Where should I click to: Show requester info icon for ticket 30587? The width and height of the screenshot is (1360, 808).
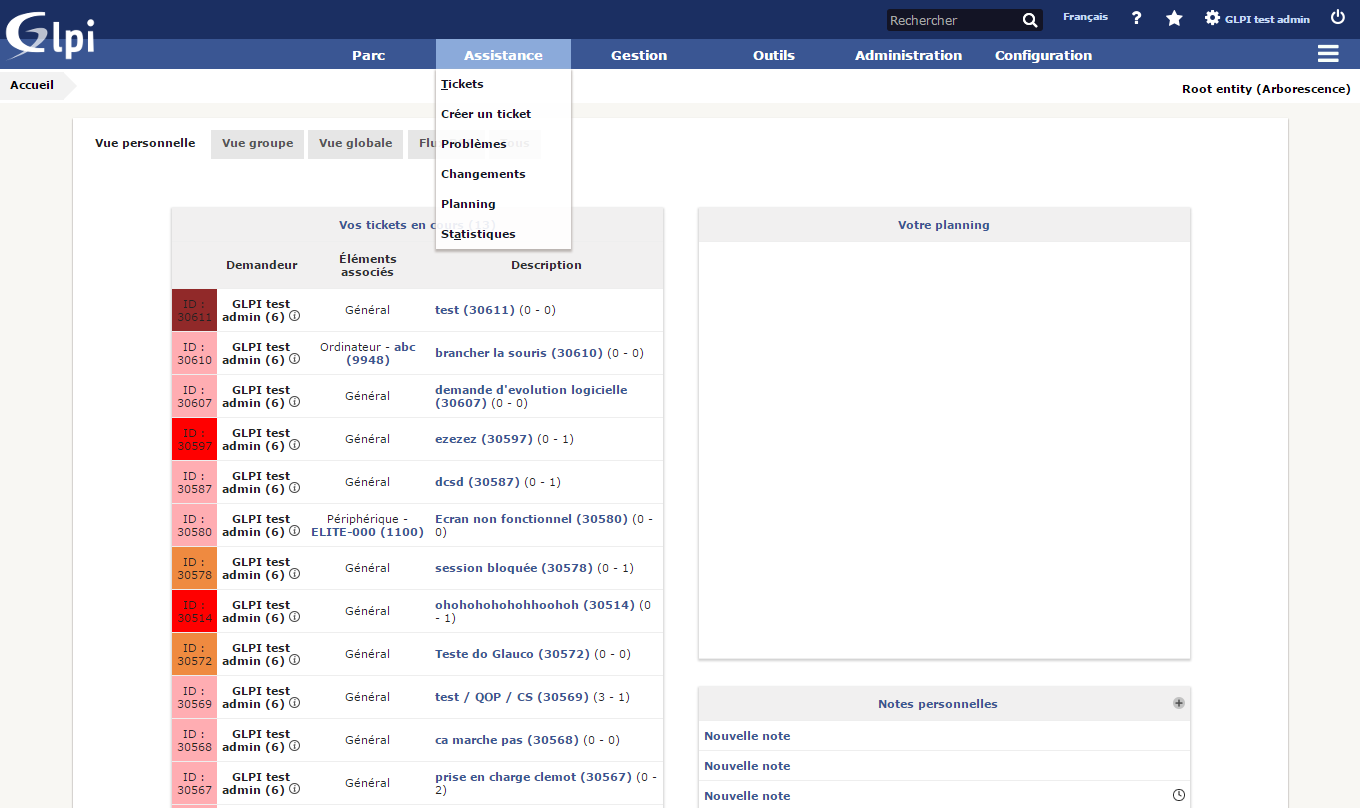pos(294,488)
